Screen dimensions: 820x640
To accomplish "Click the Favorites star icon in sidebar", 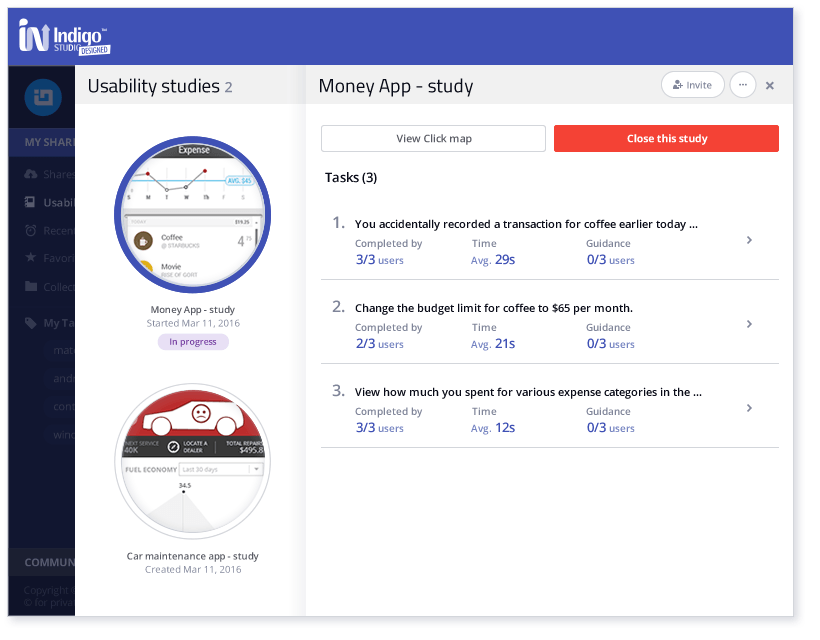I will click(x=31, y=258).
